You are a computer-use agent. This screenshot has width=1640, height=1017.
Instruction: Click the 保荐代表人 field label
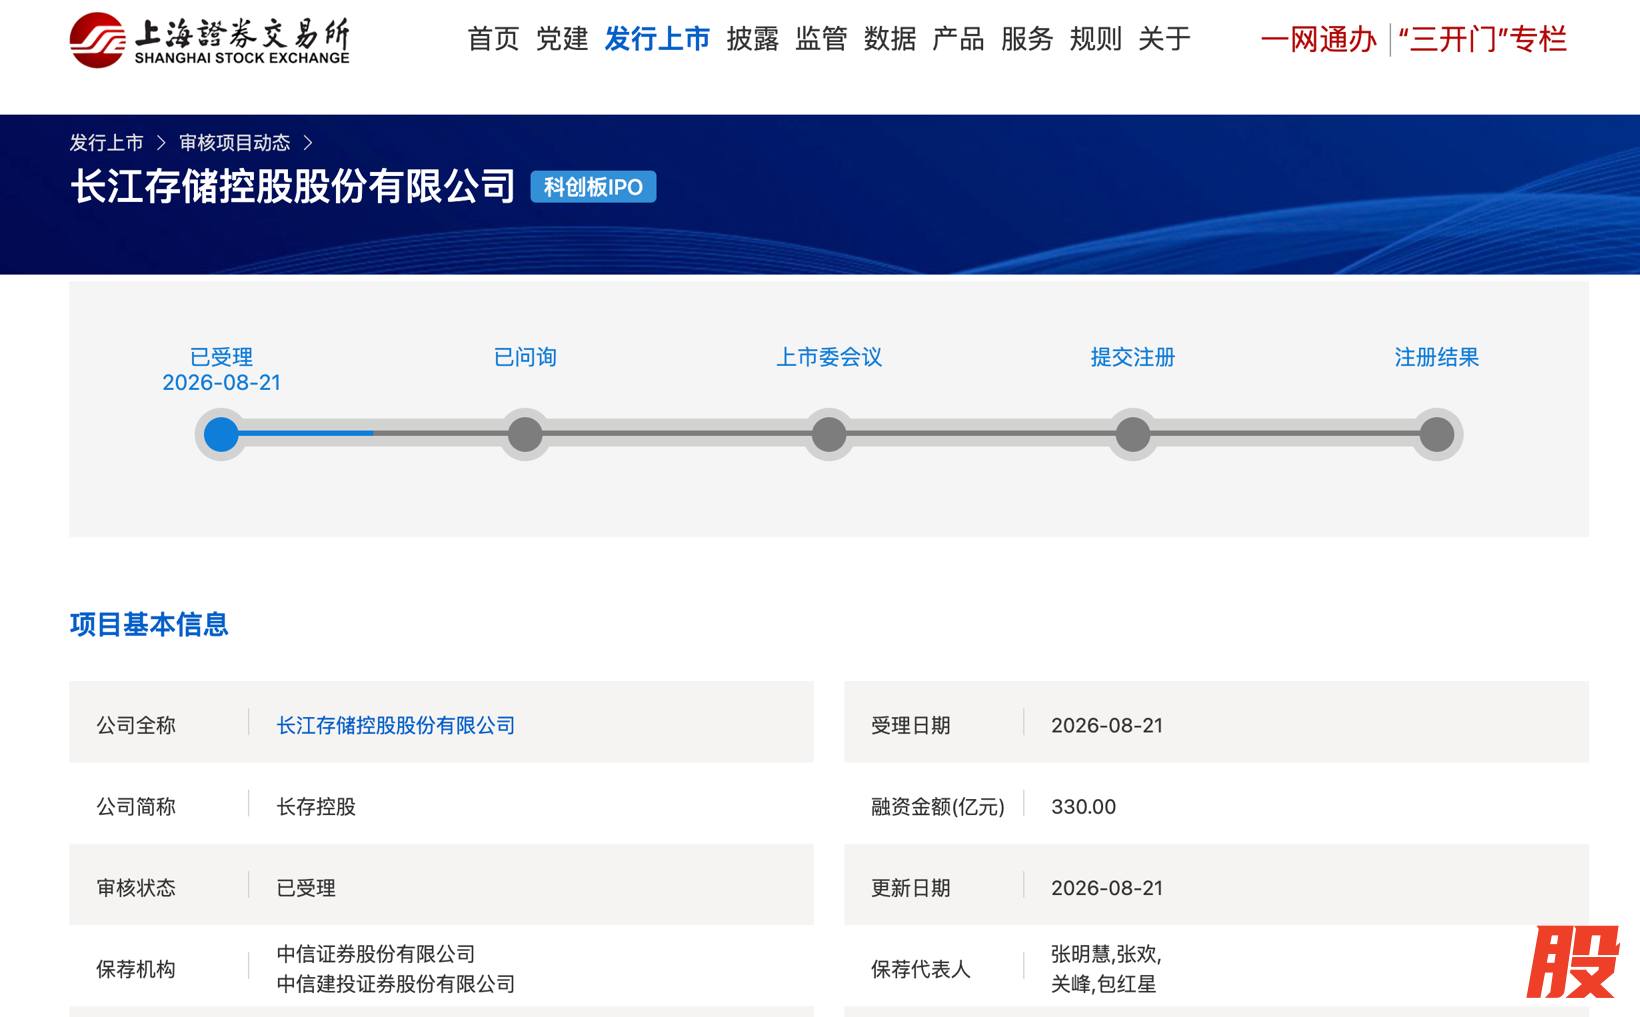[921, 969]
